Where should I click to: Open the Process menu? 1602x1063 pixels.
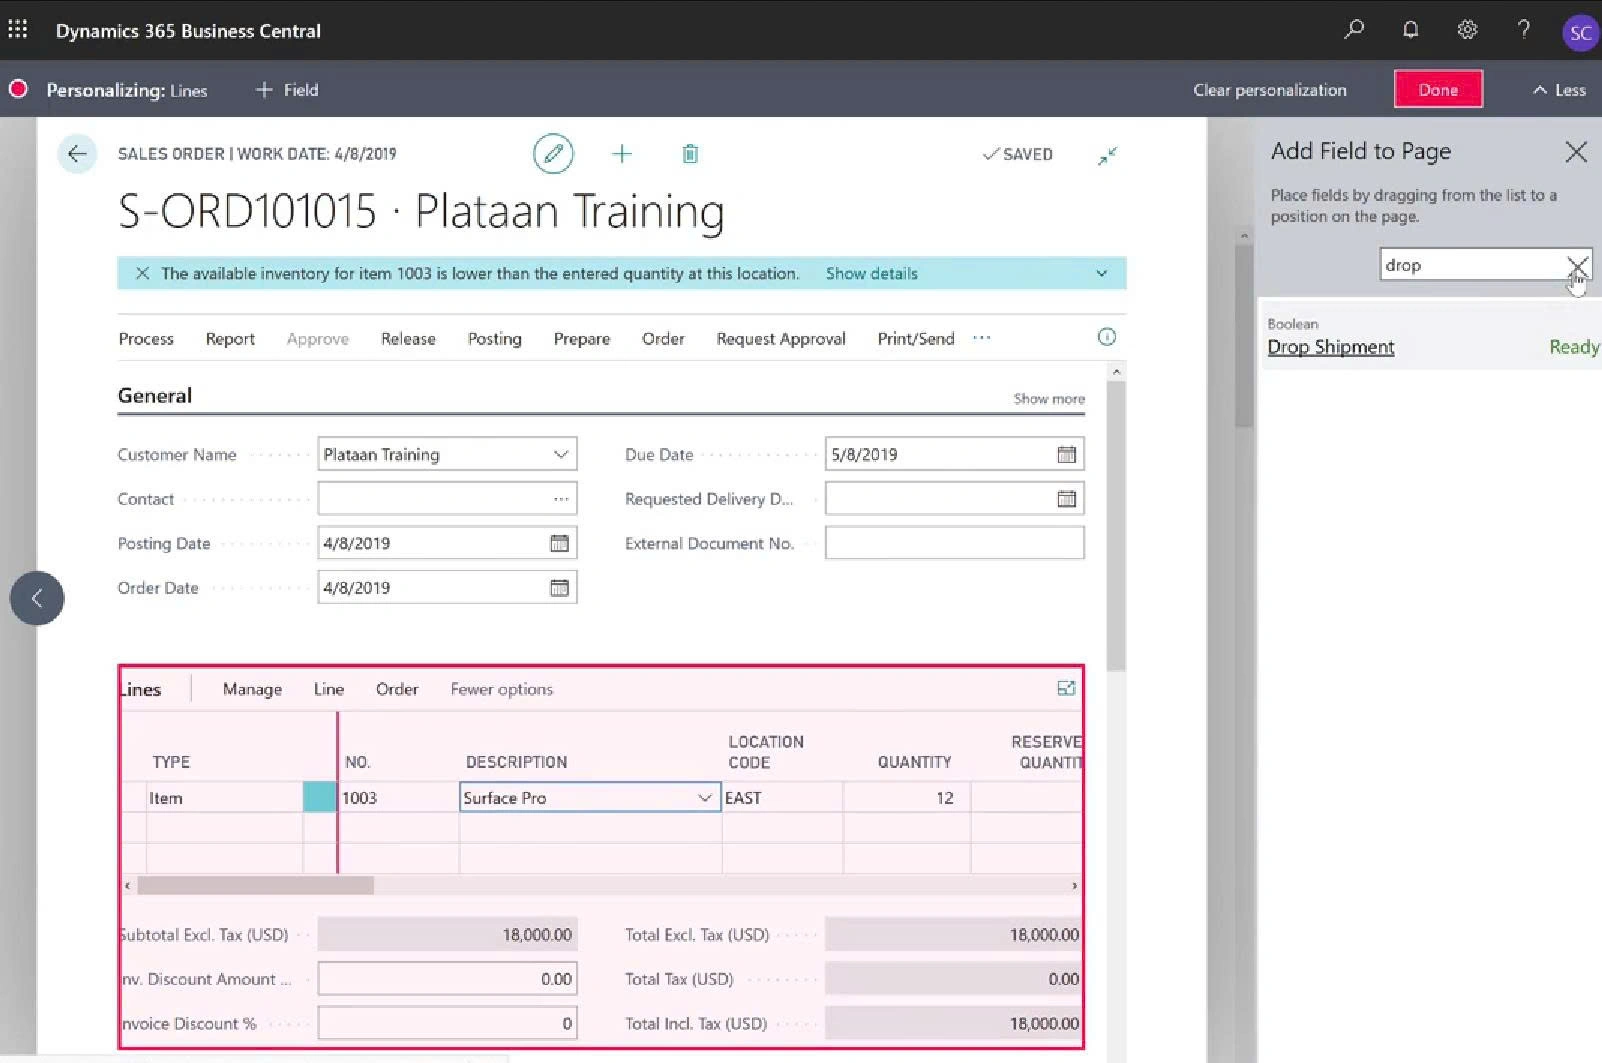click(146, 339)
